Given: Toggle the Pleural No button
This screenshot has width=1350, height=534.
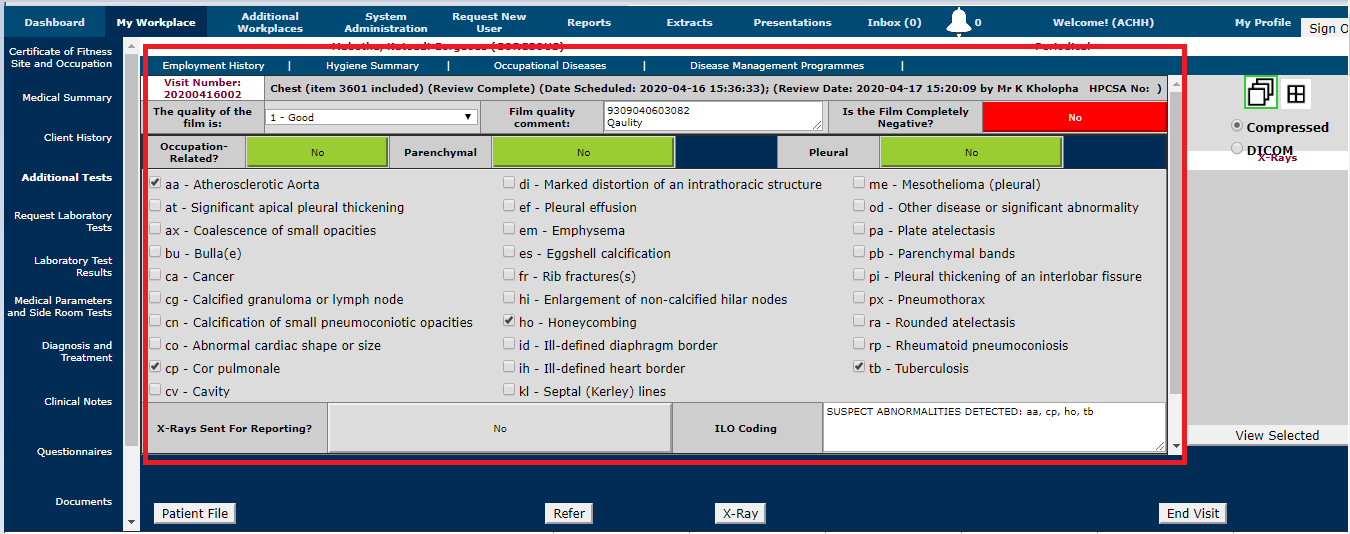Looking at the screenshot, I should [x=971, y=153].
